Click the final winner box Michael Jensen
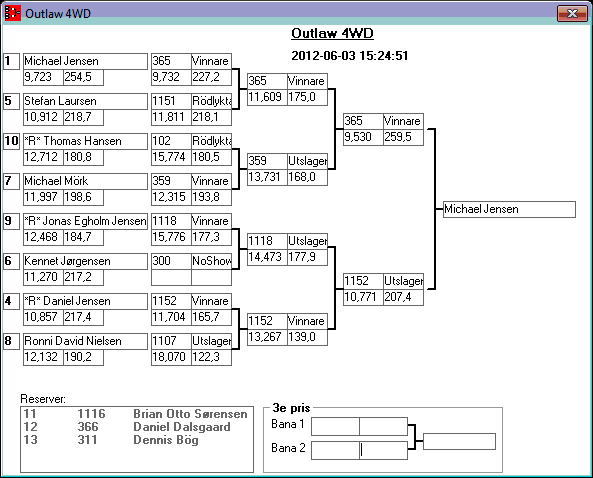 509,210
